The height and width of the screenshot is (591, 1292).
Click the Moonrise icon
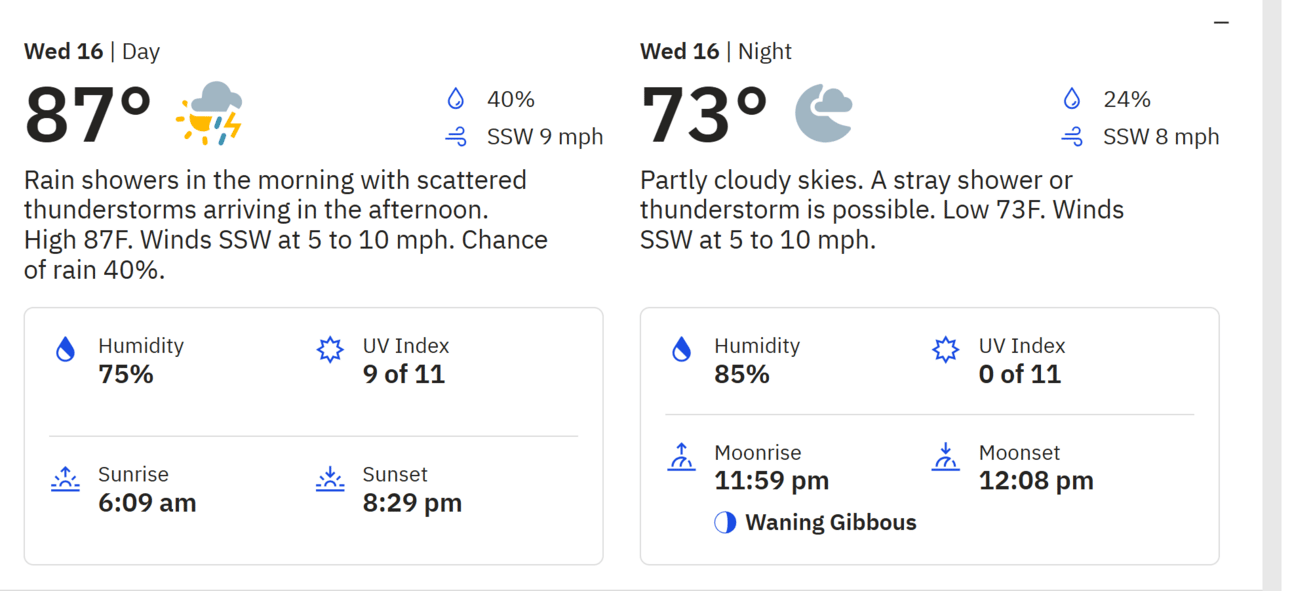[681, 457]
